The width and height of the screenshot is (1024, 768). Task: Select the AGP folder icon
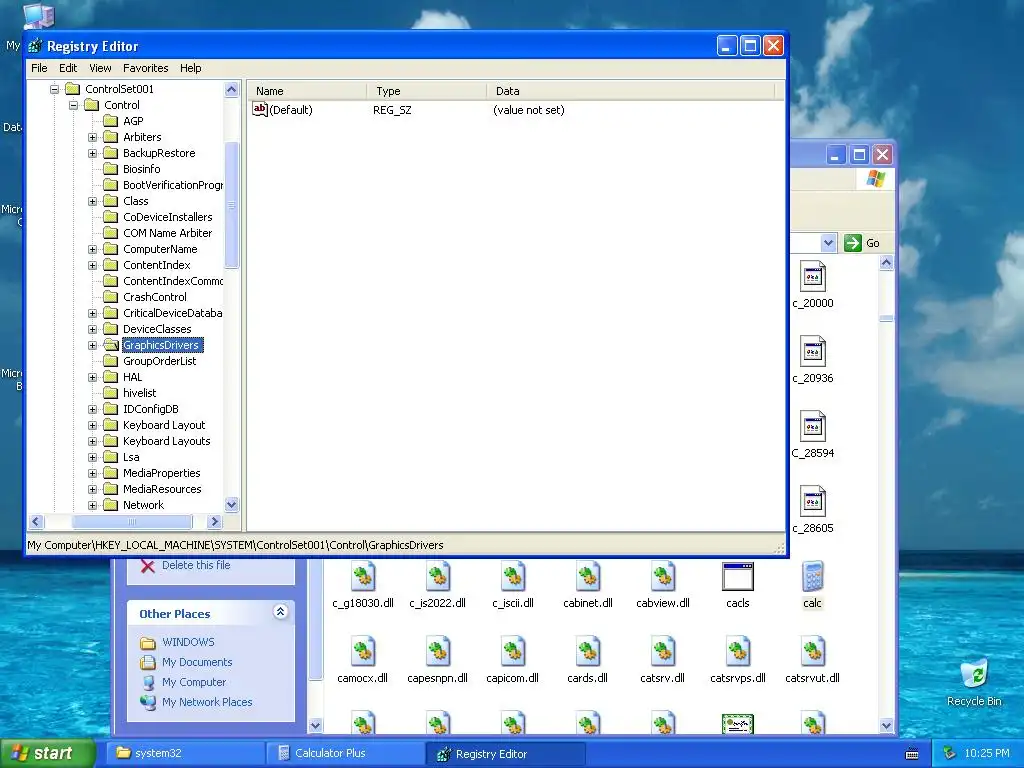click(x=111, y=121)
